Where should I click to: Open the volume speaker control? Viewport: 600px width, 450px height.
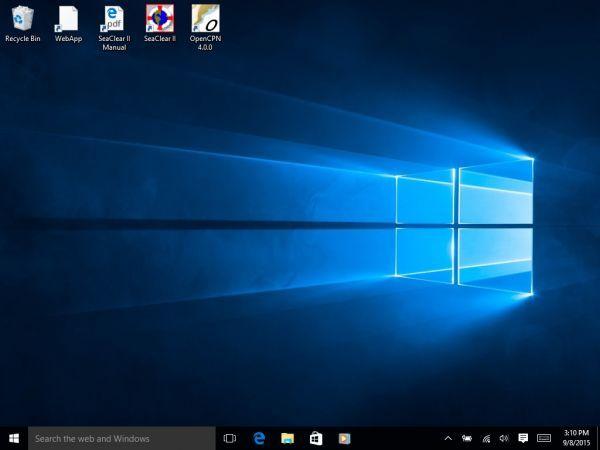(504, 438)
